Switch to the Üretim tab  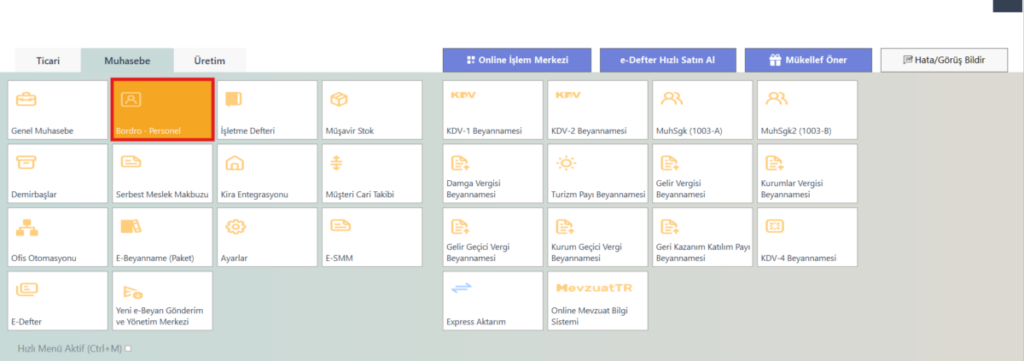(210, 61)
